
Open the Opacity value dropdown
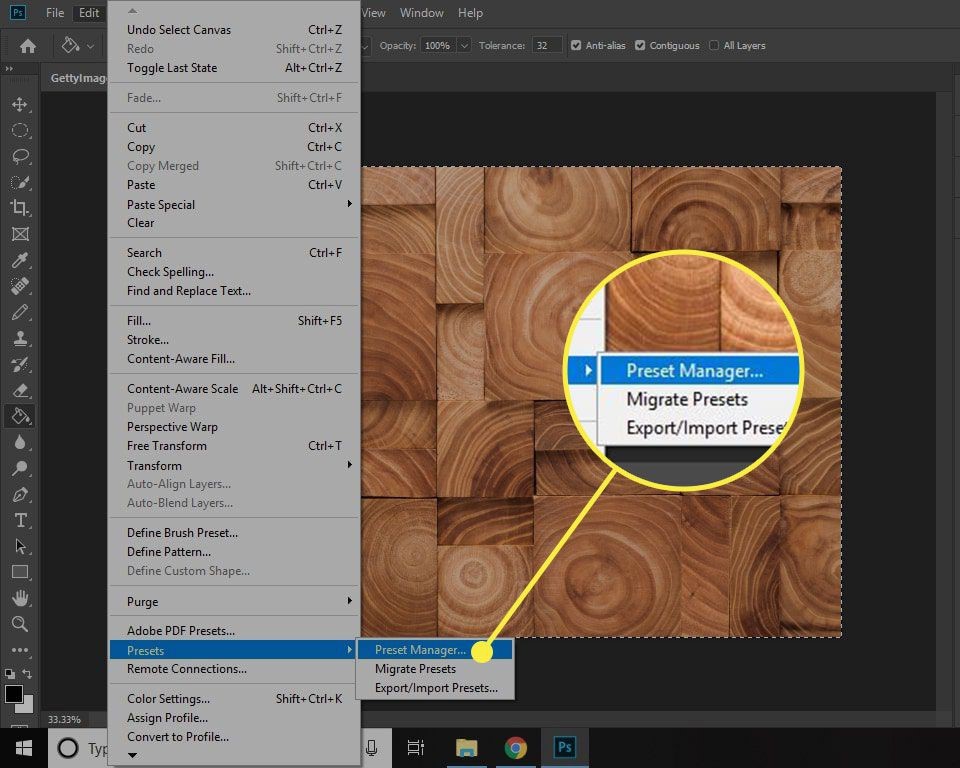click(x=464, y=46)
